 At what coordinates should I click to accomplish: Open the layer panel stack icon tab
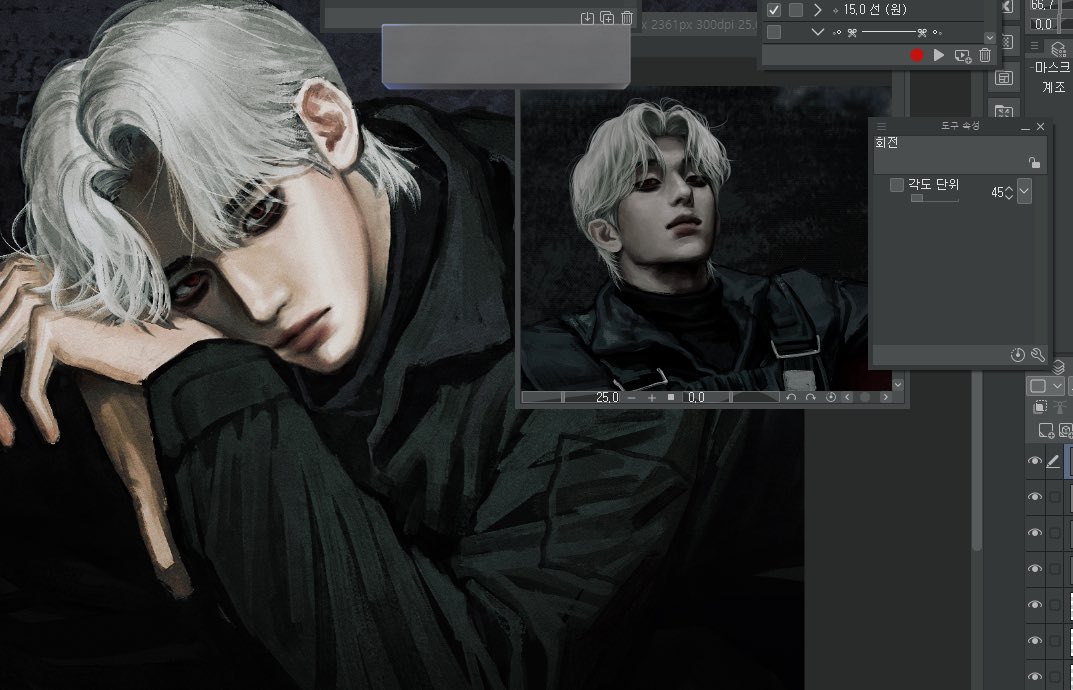[1059, 368]
